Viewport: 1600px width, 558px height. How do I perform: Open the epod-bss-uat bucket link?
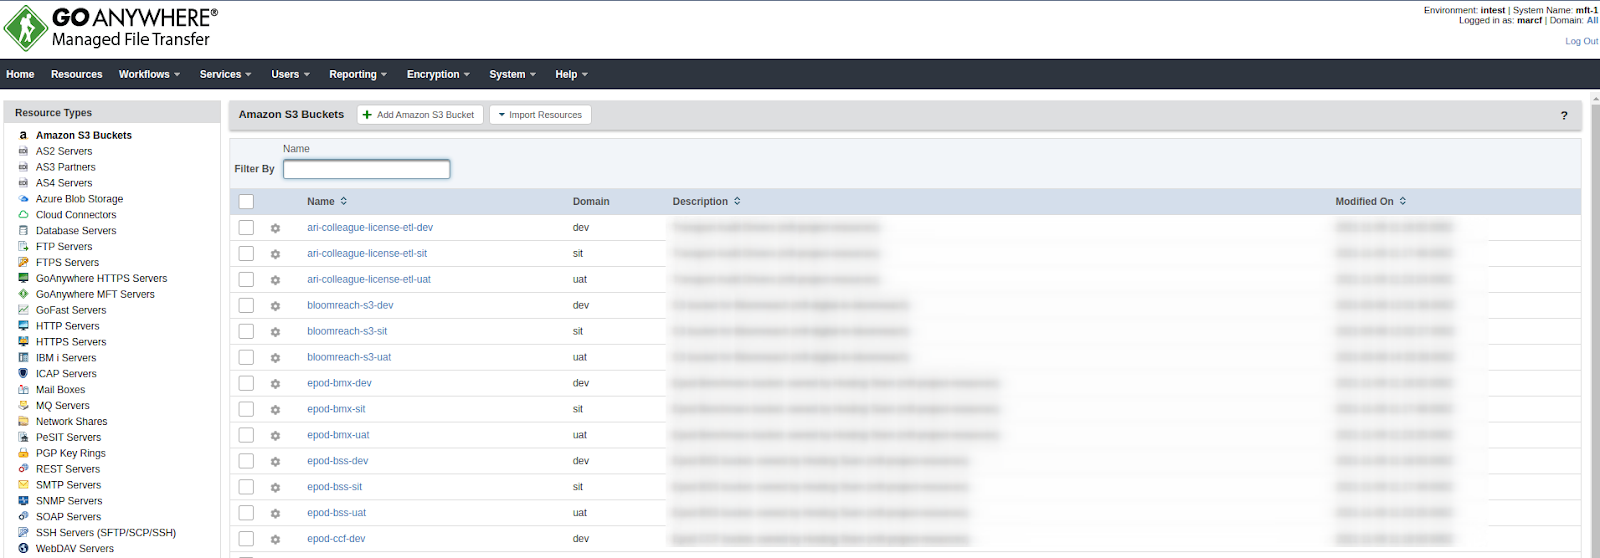point(336,513)
